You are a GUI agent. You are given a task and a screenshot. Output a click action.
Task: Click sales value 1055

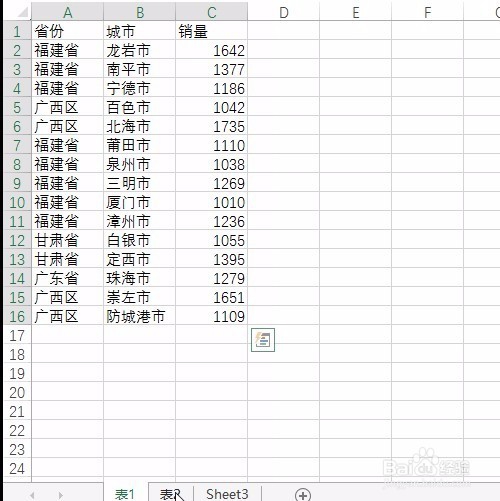point(212,240)
